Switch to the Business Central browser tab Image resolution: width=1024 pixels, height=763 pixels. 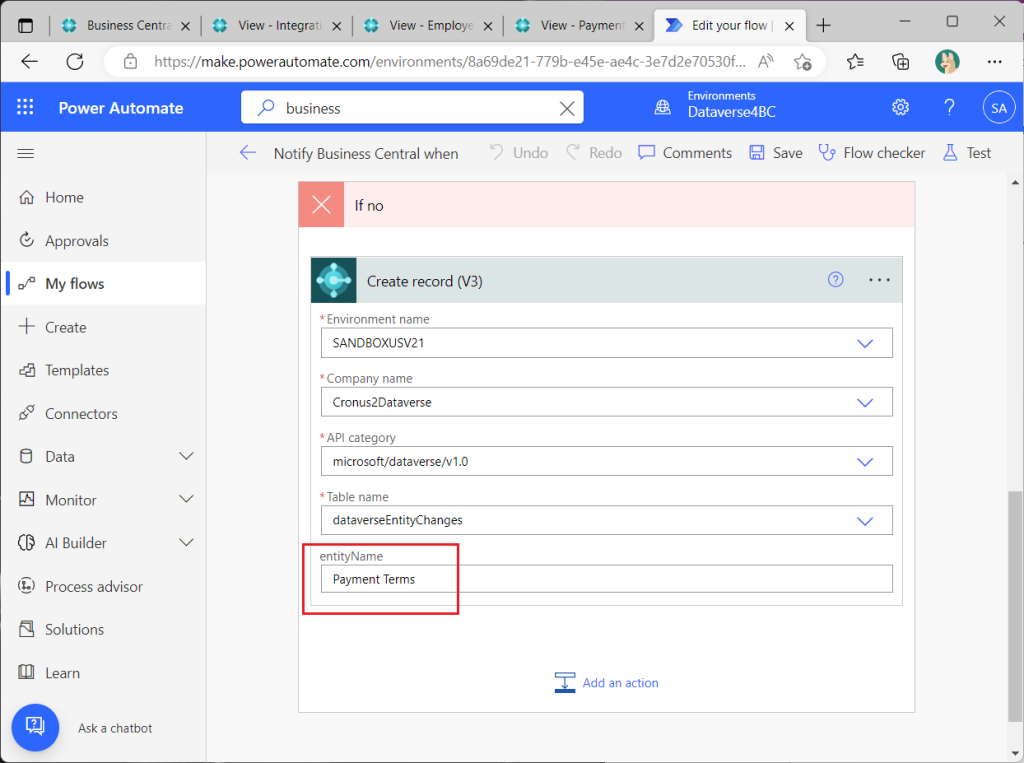coord(125,25)
